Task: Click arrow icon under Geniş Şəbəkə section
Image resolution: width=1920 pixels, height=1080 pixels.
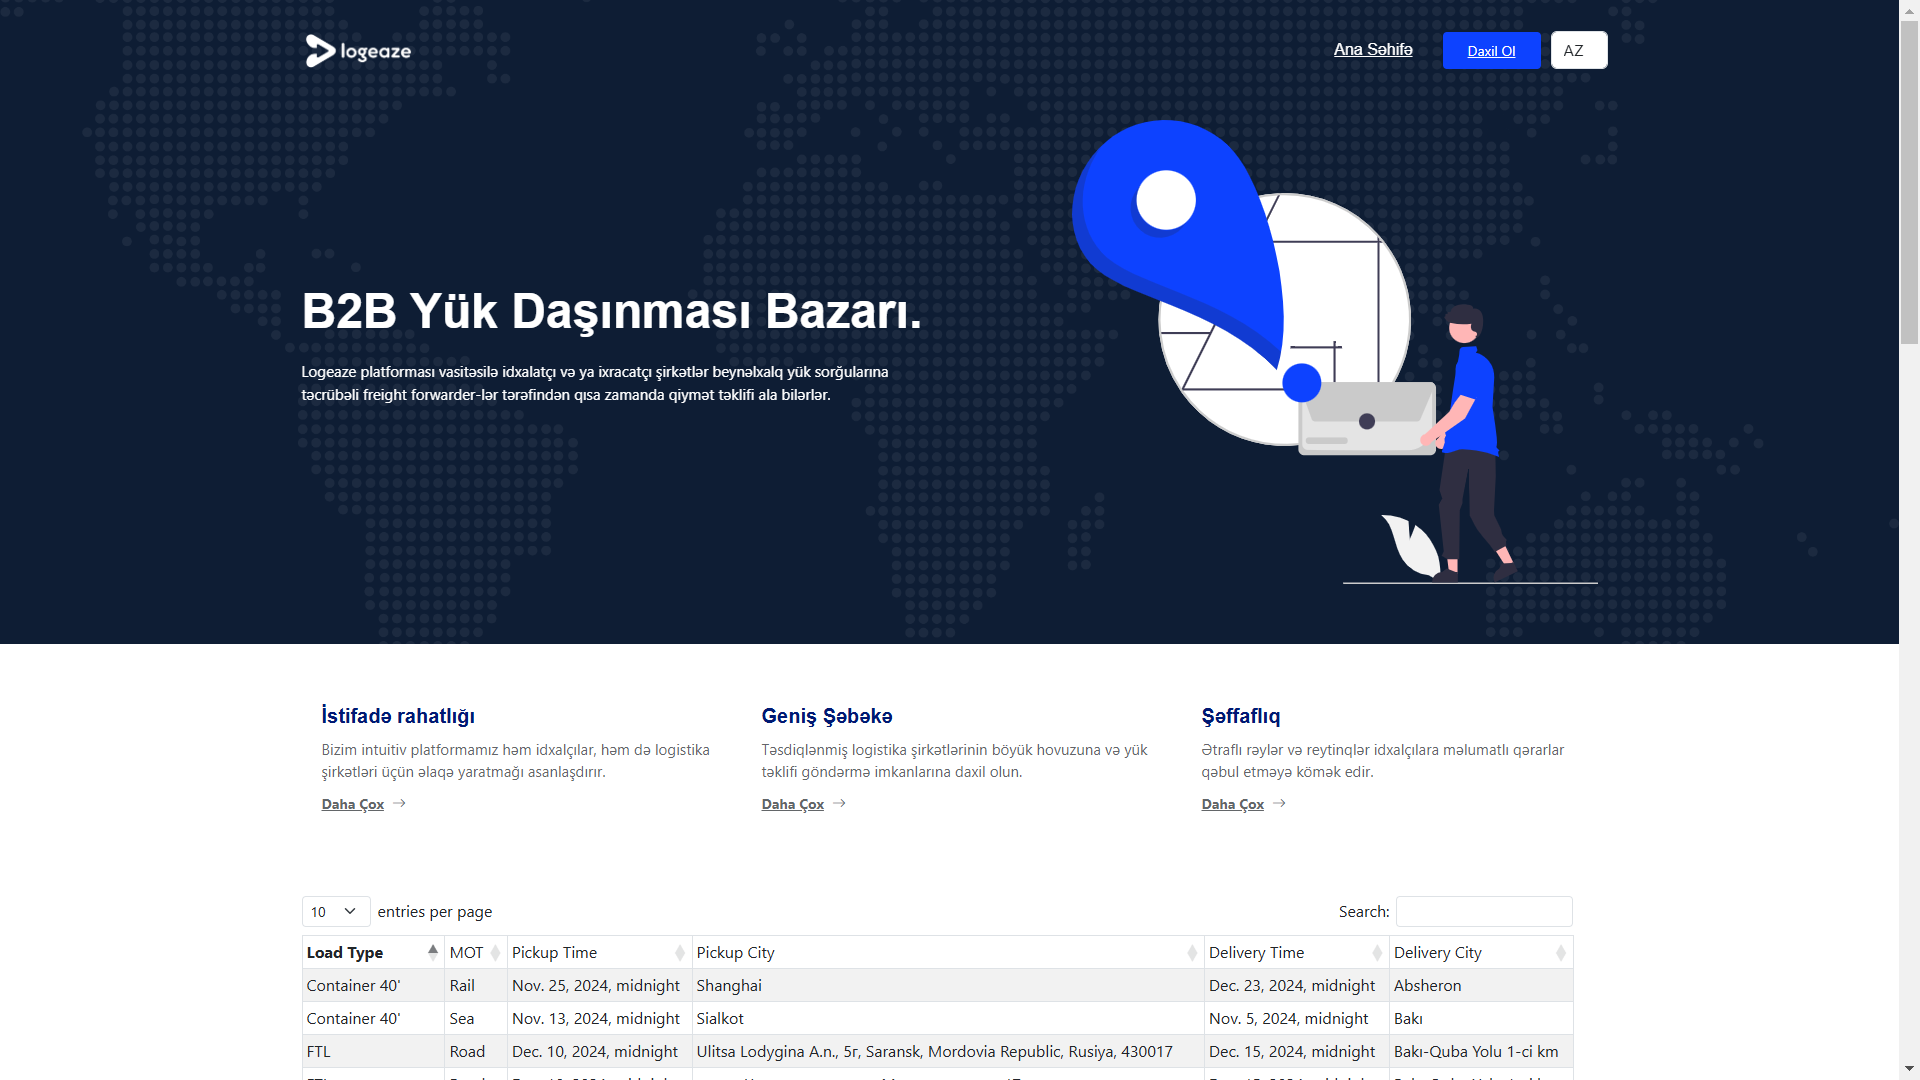Action: (839, 803)
